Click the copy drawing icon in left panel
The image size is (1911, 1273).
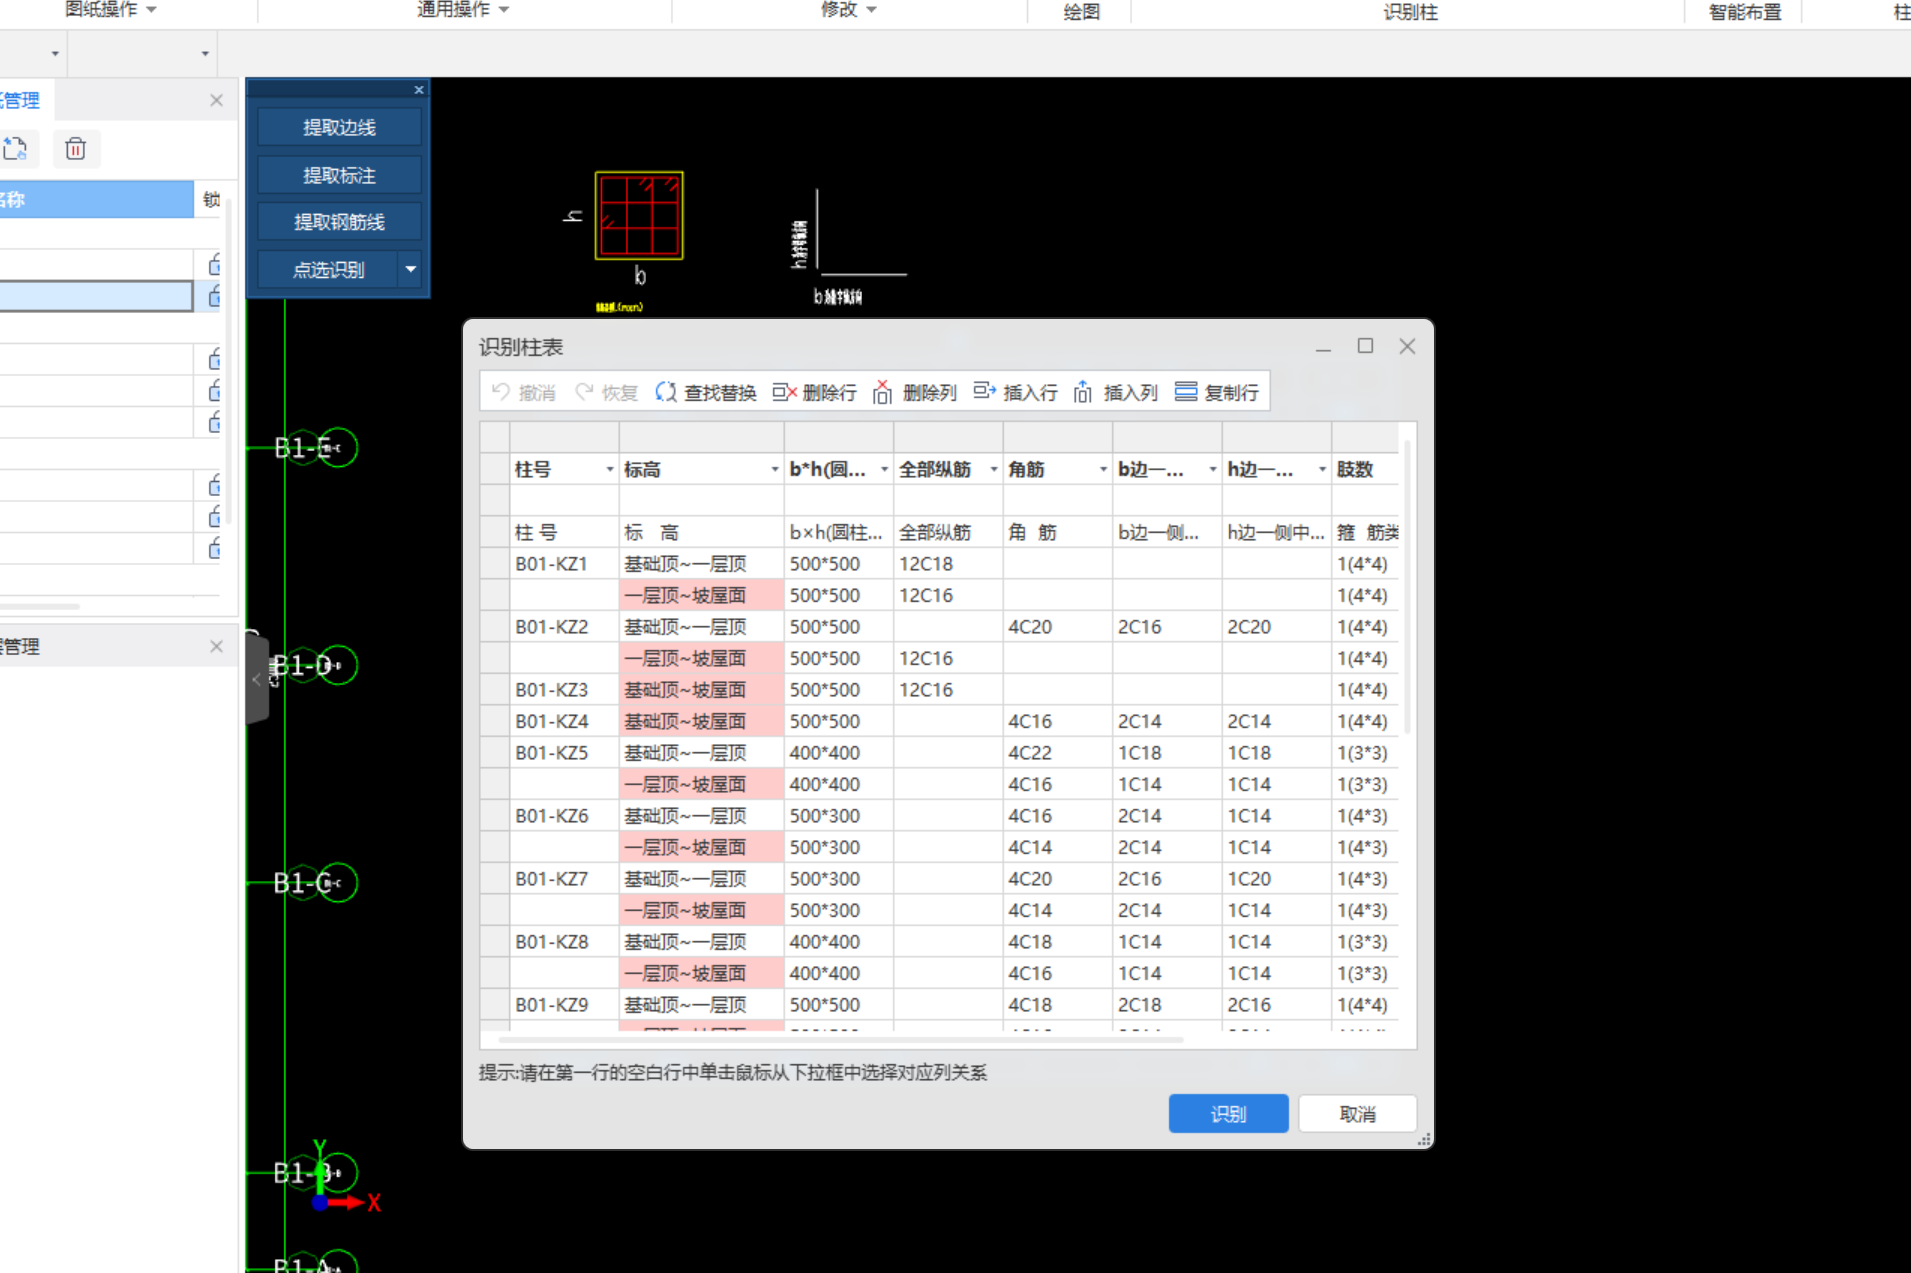(16, 149)
